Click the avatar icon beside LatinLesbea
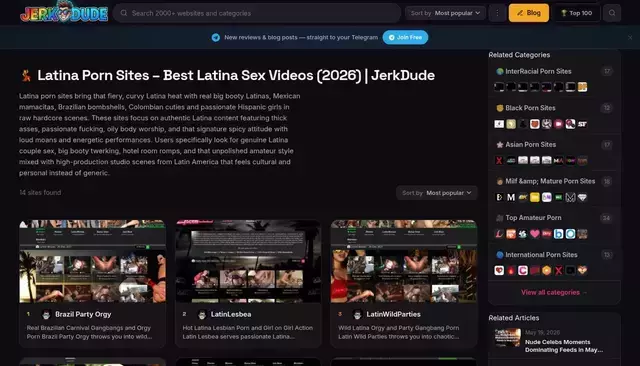Screen dimensions: 640x366 202,315
